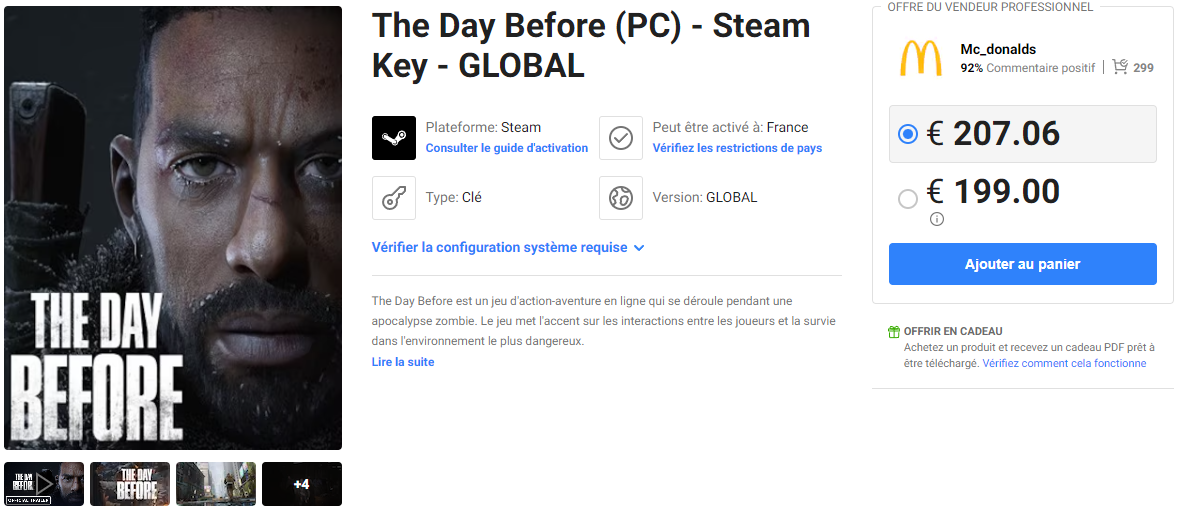Click the chevron next to system requirements
Screen dimensions: 1184x516
(639, 248)
